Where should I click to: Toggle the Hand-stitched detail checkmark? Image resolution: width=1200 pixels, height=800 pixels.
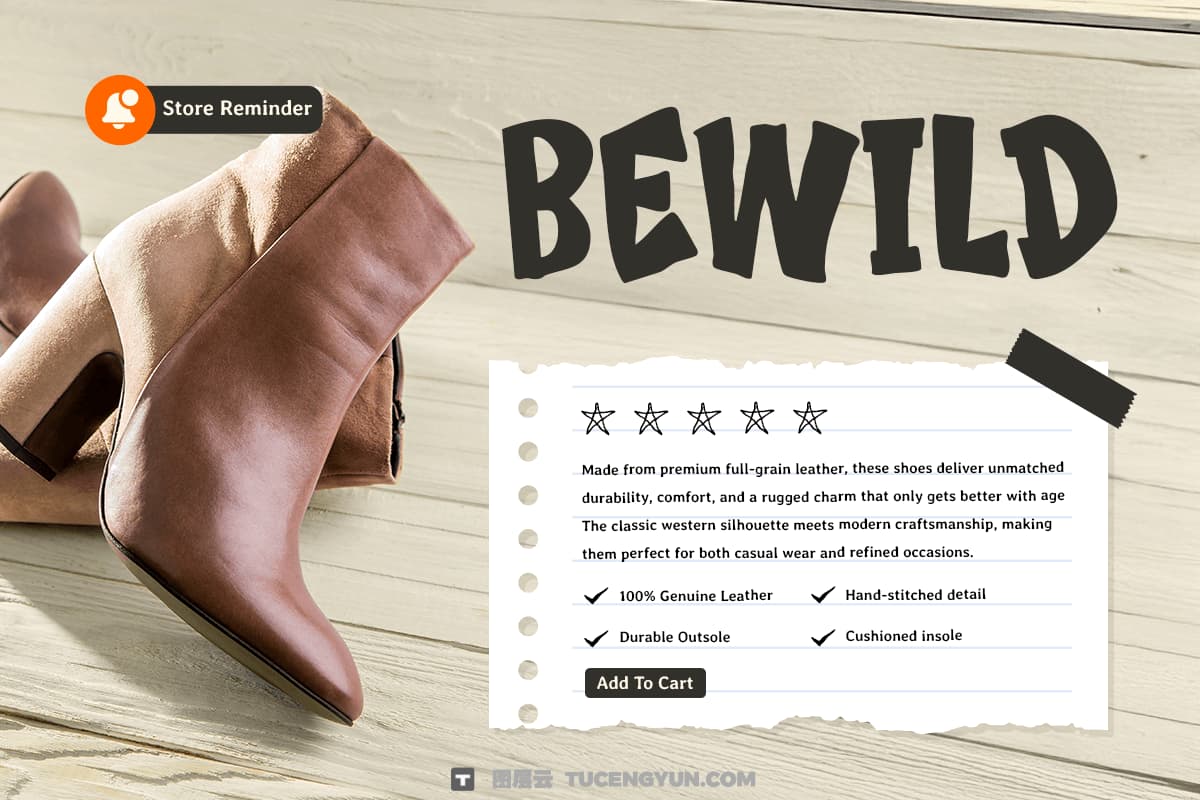[823, 595]
